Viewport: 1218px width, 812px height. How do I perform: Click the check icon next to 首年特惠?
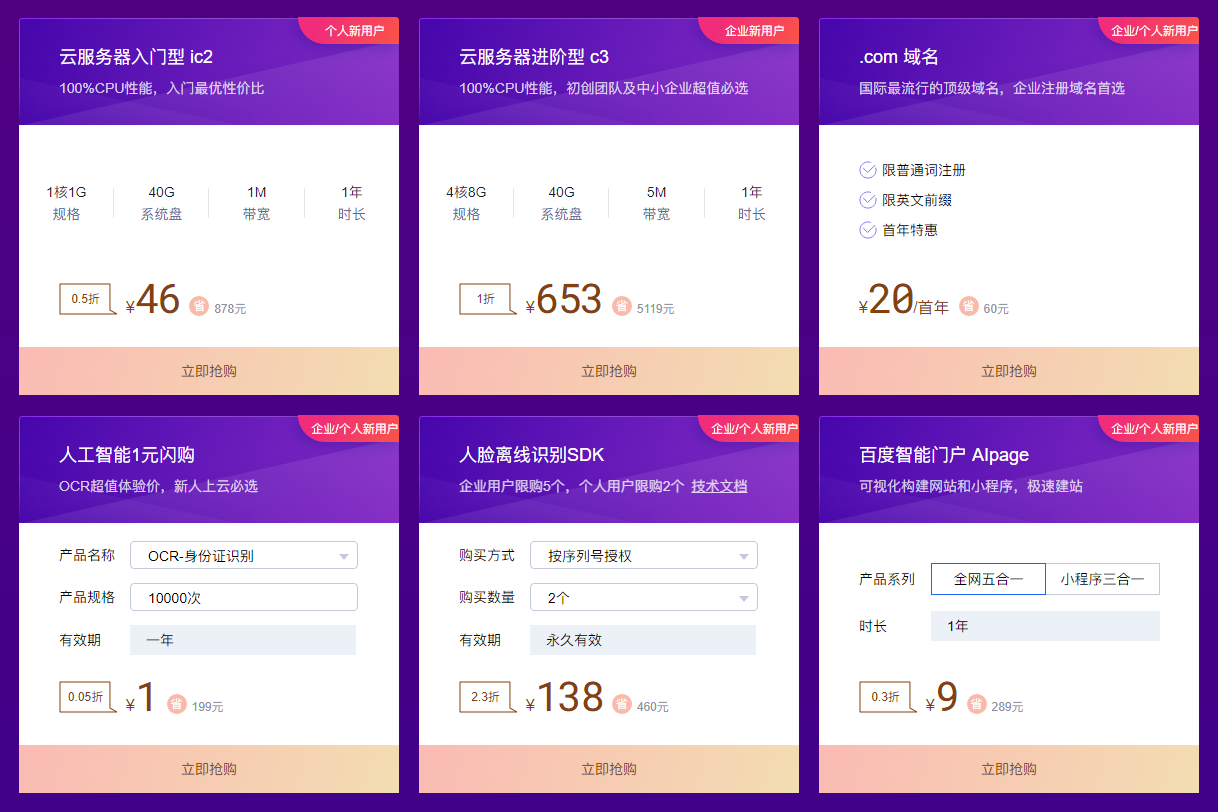868,230
